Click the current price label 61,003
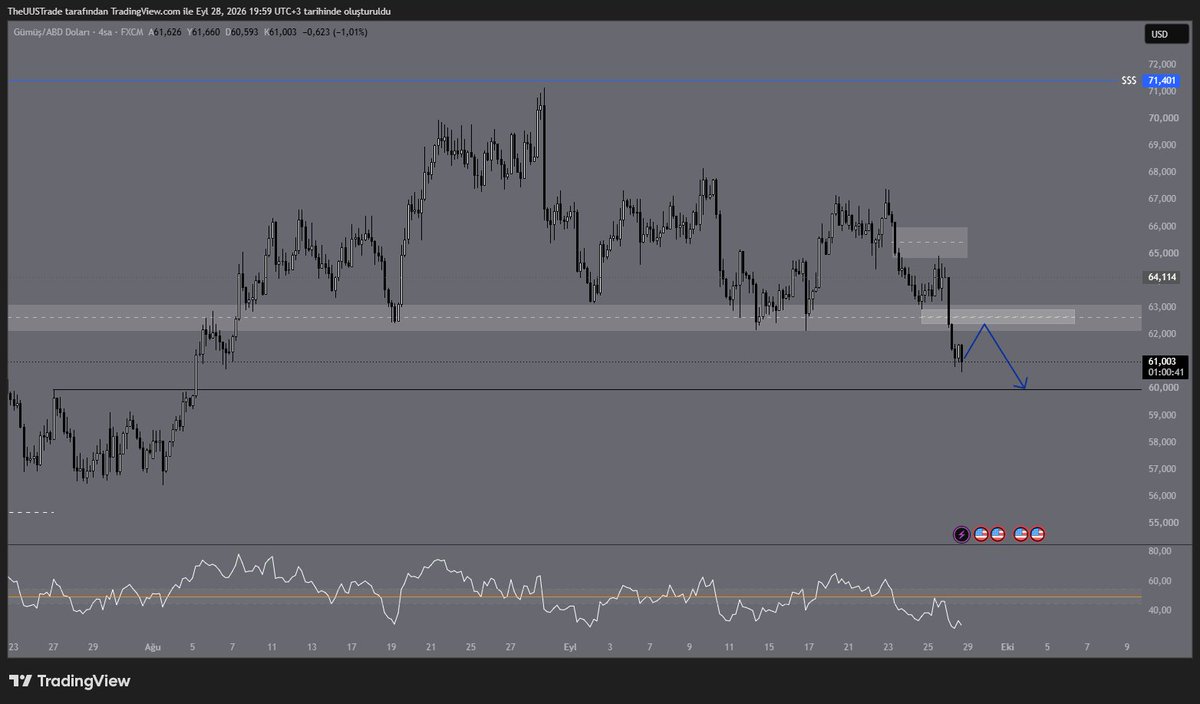1200x704 pixels. tap(1162, 361)
